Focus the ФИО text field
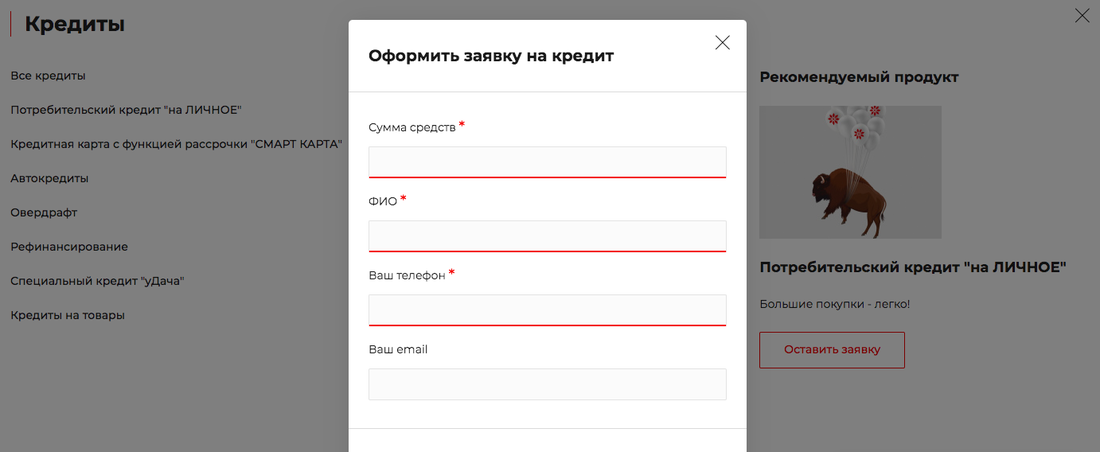Viewport: 1100px width, 452px height. pyautogui.click(x=547, y=235)
